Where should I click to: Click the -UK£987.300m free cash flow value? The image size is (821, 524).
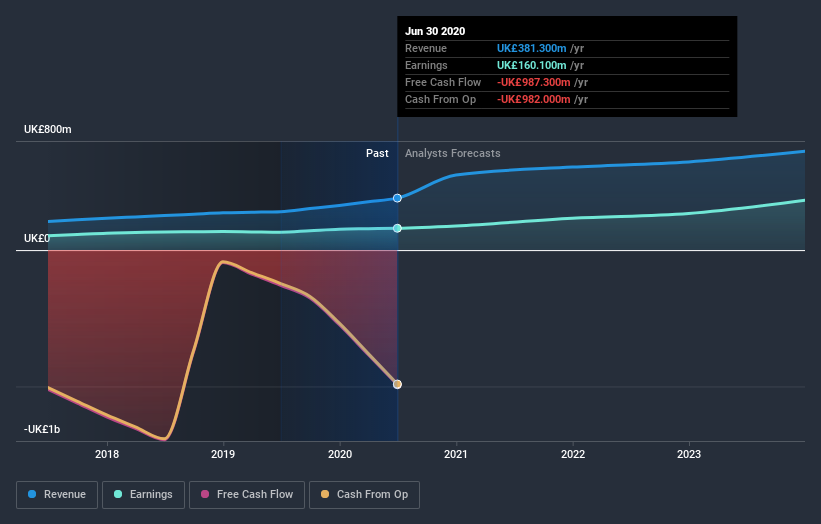(534, 82)
